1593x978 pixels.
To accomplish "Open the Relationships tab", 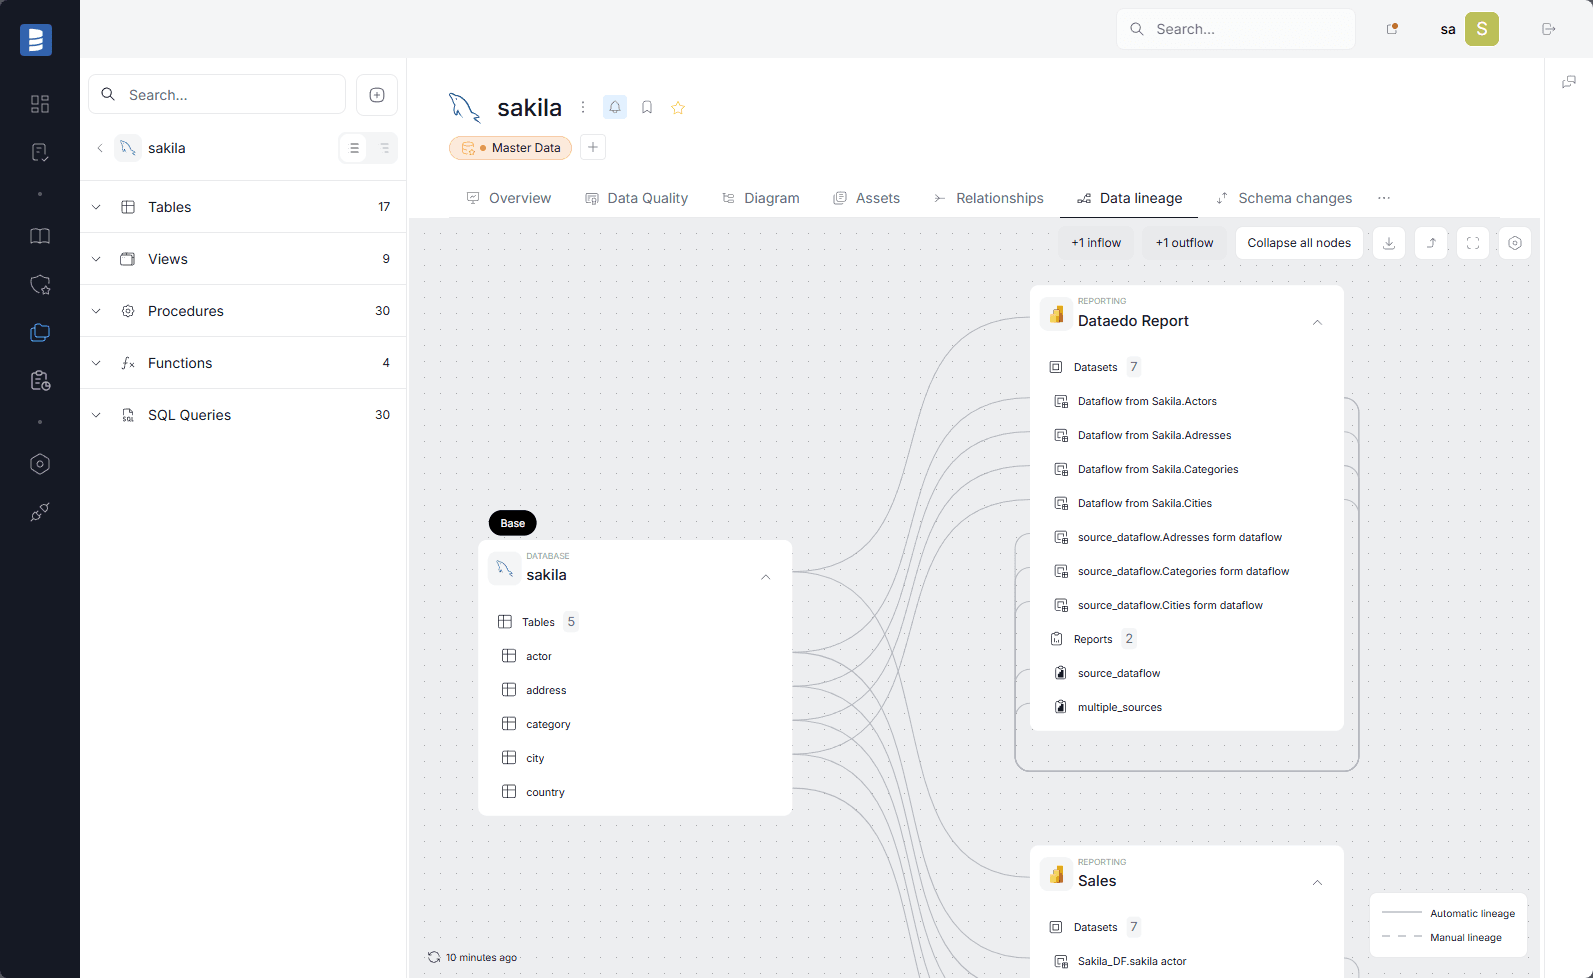I will click(x=988, y=198).
